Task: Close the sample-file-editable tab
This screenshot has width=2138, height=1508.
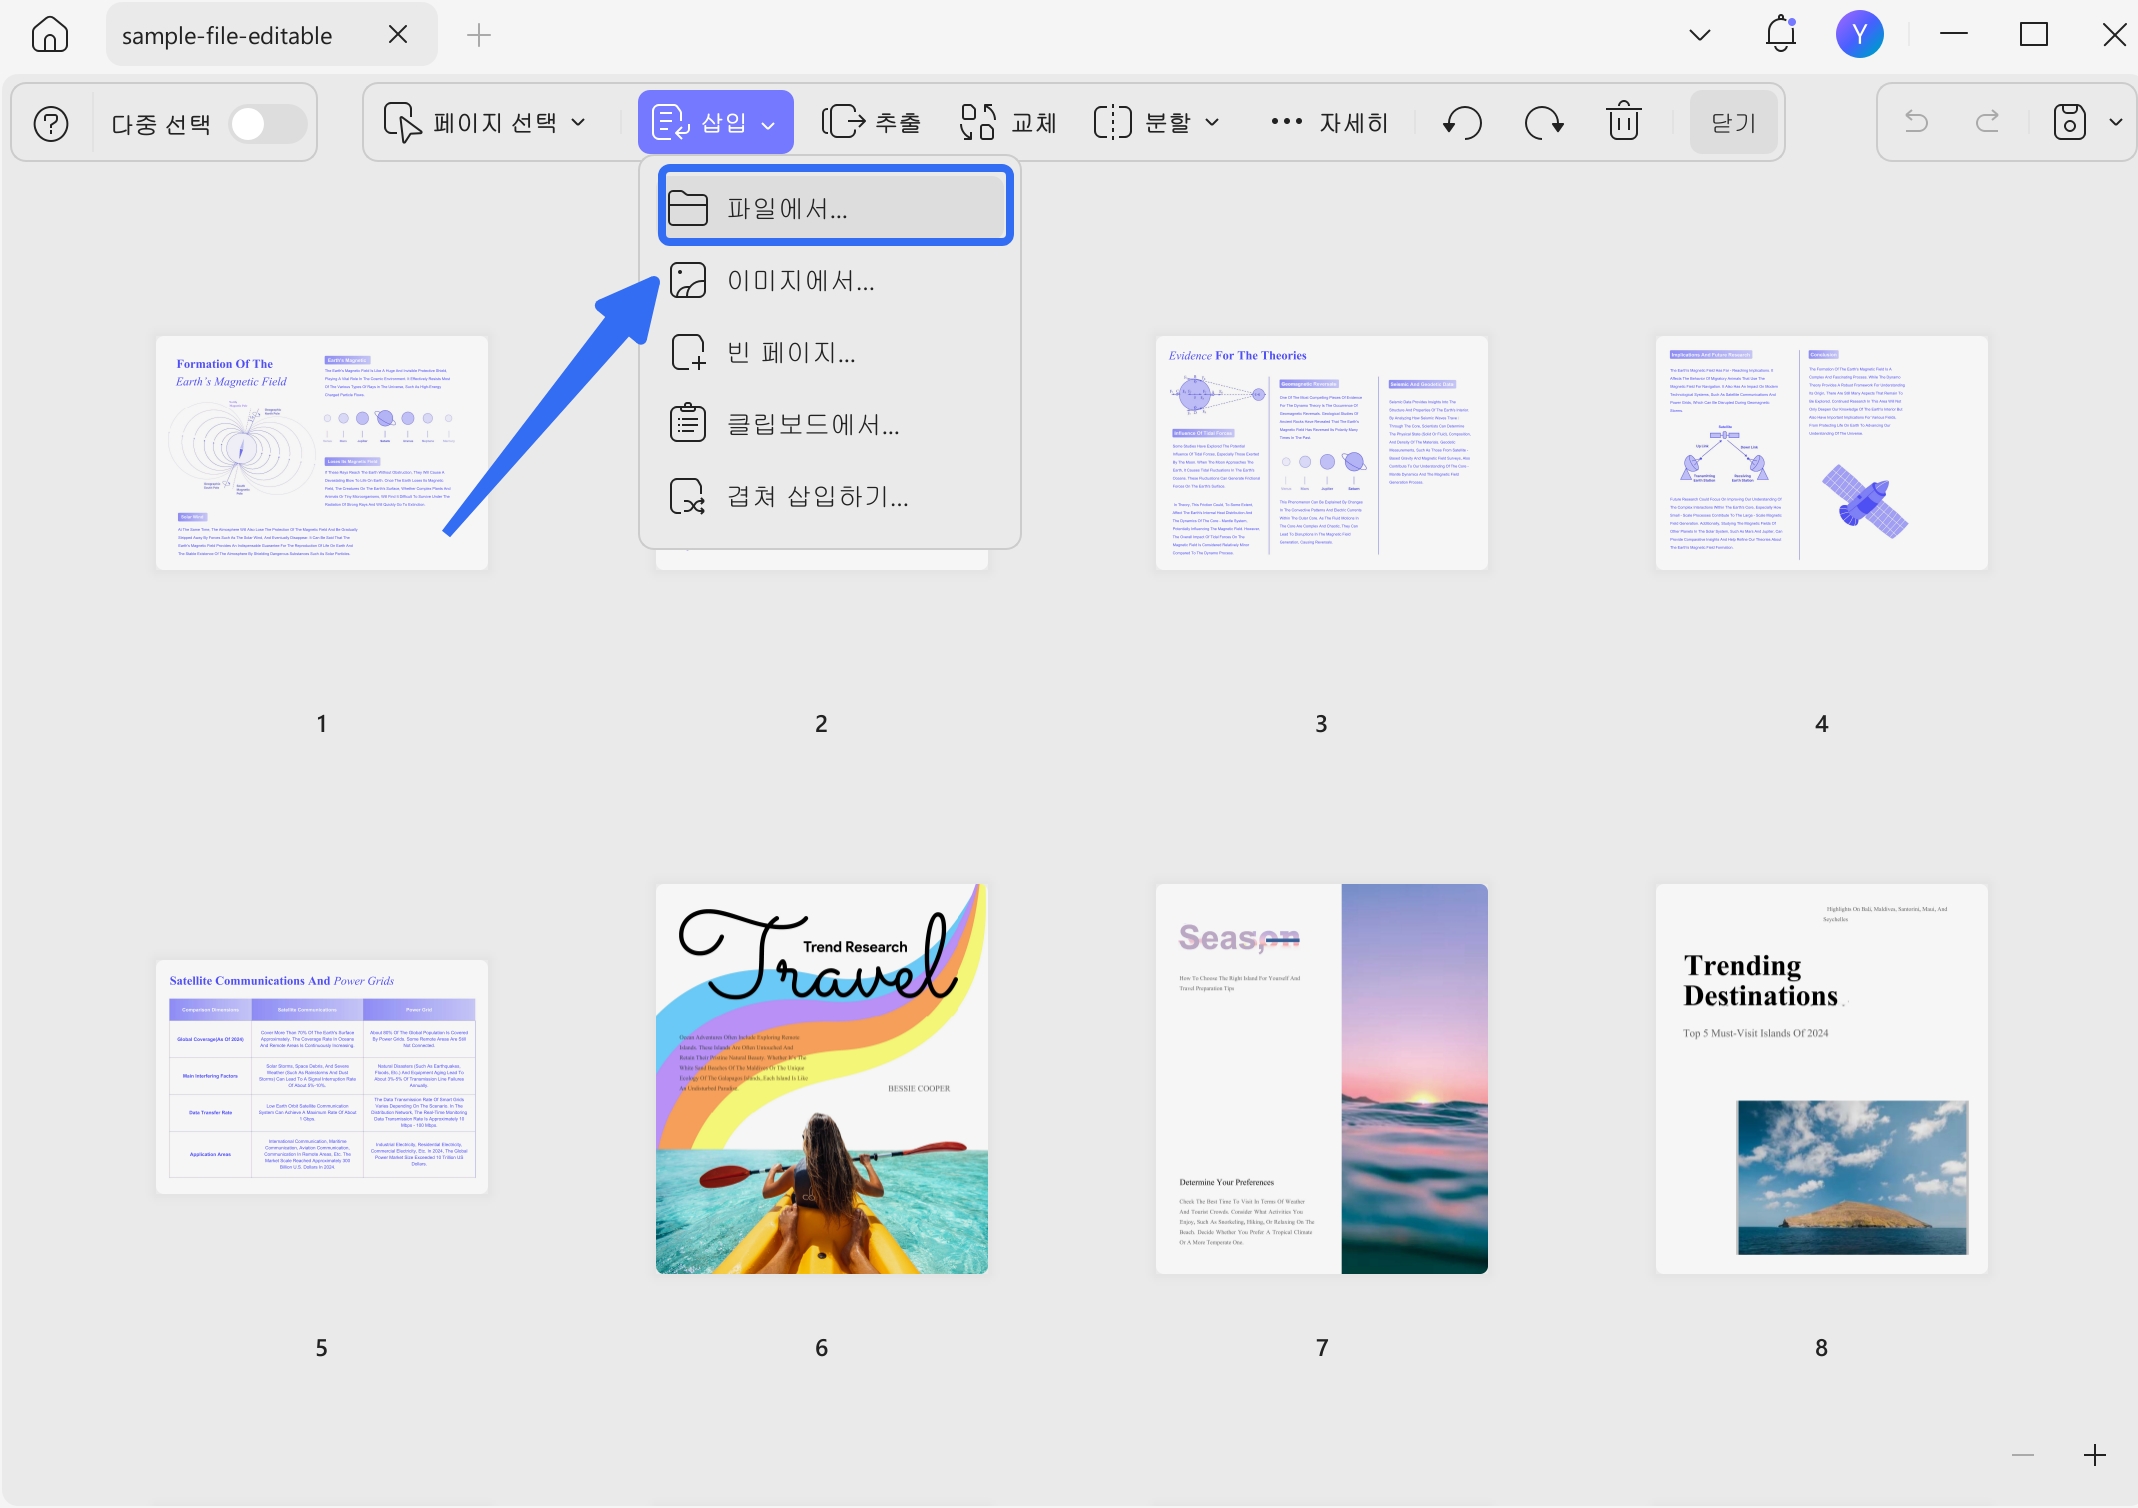Action: [397, 35]
